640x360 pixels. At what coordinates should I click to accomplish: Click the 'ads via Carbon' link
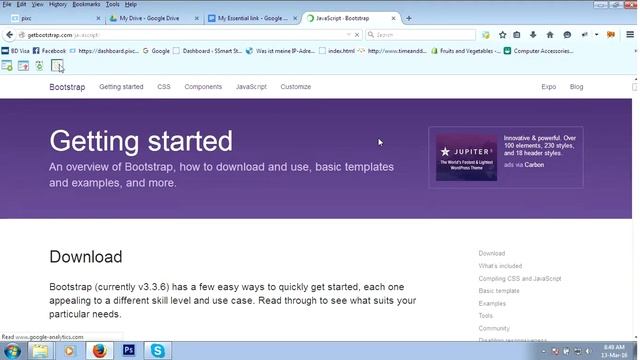[524, 165]
